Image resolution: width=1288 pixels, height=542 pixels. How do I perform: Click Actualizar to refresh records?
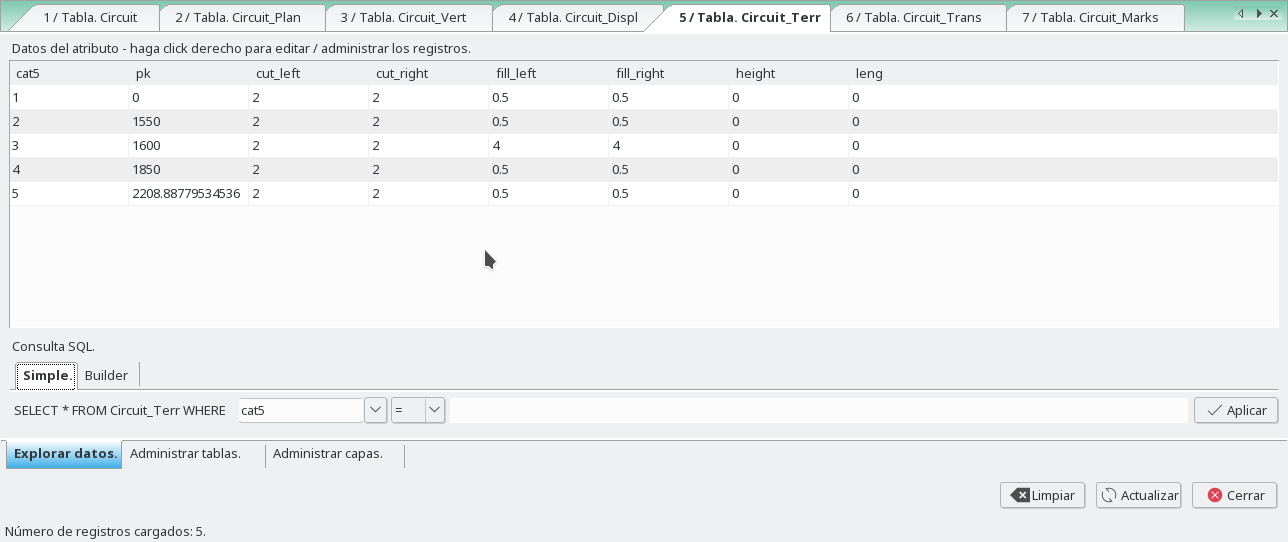click(x=1139, y=495)
